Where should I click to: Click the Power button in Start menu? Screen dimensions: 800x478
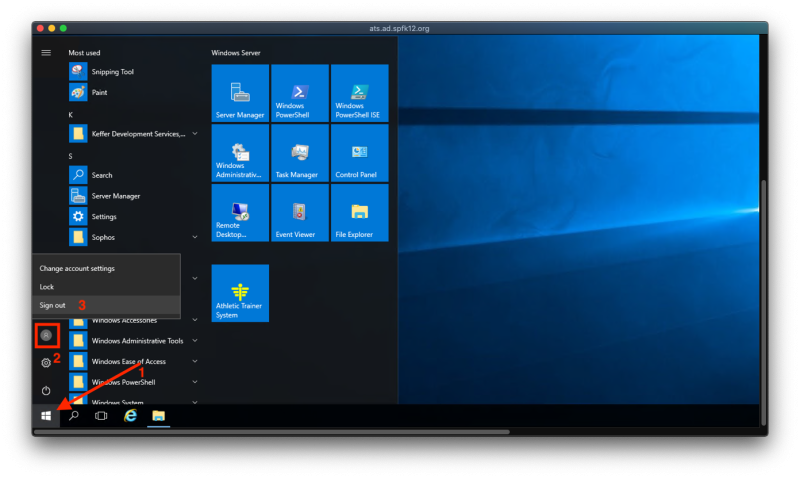tap(45, 390)
